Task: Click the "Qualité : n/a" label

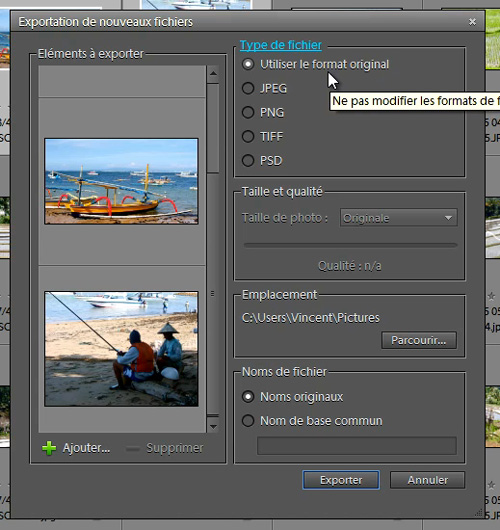Action: pos(350,266)
